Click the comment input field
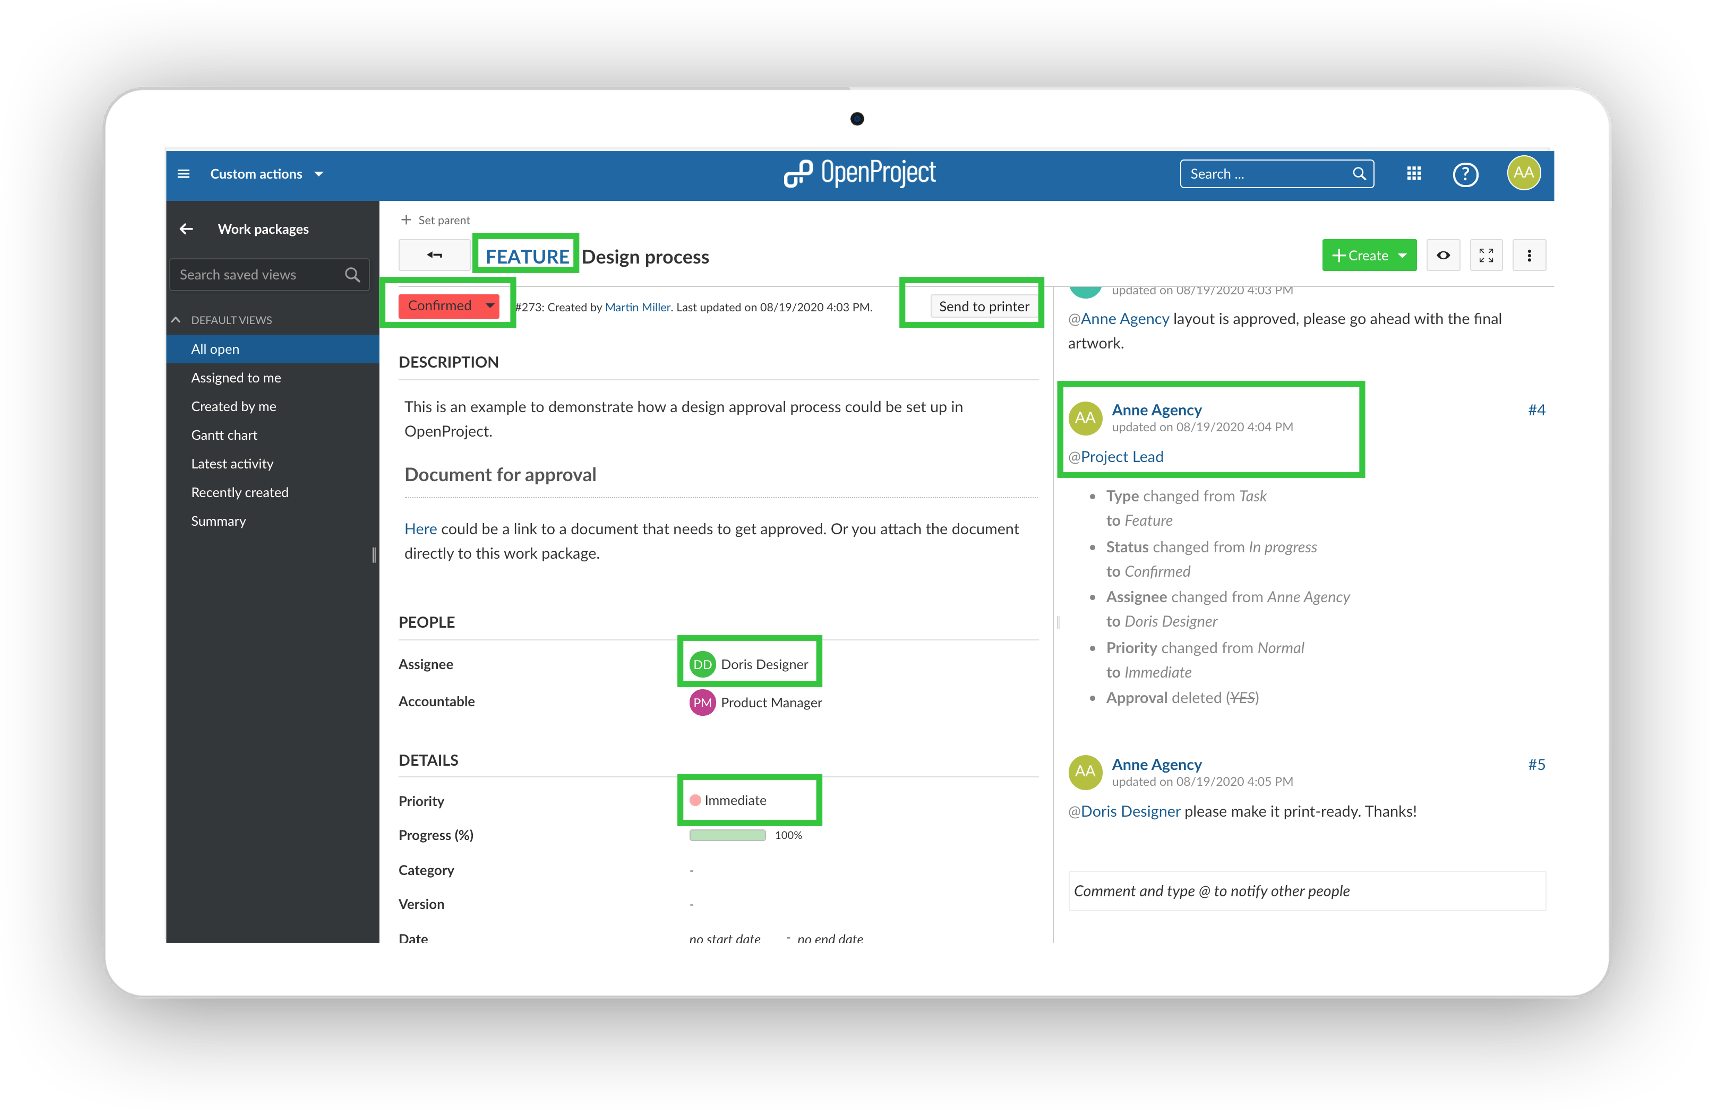Image resolution: width=1710 pixels, height=1110 pixels. coord(1306,891)
